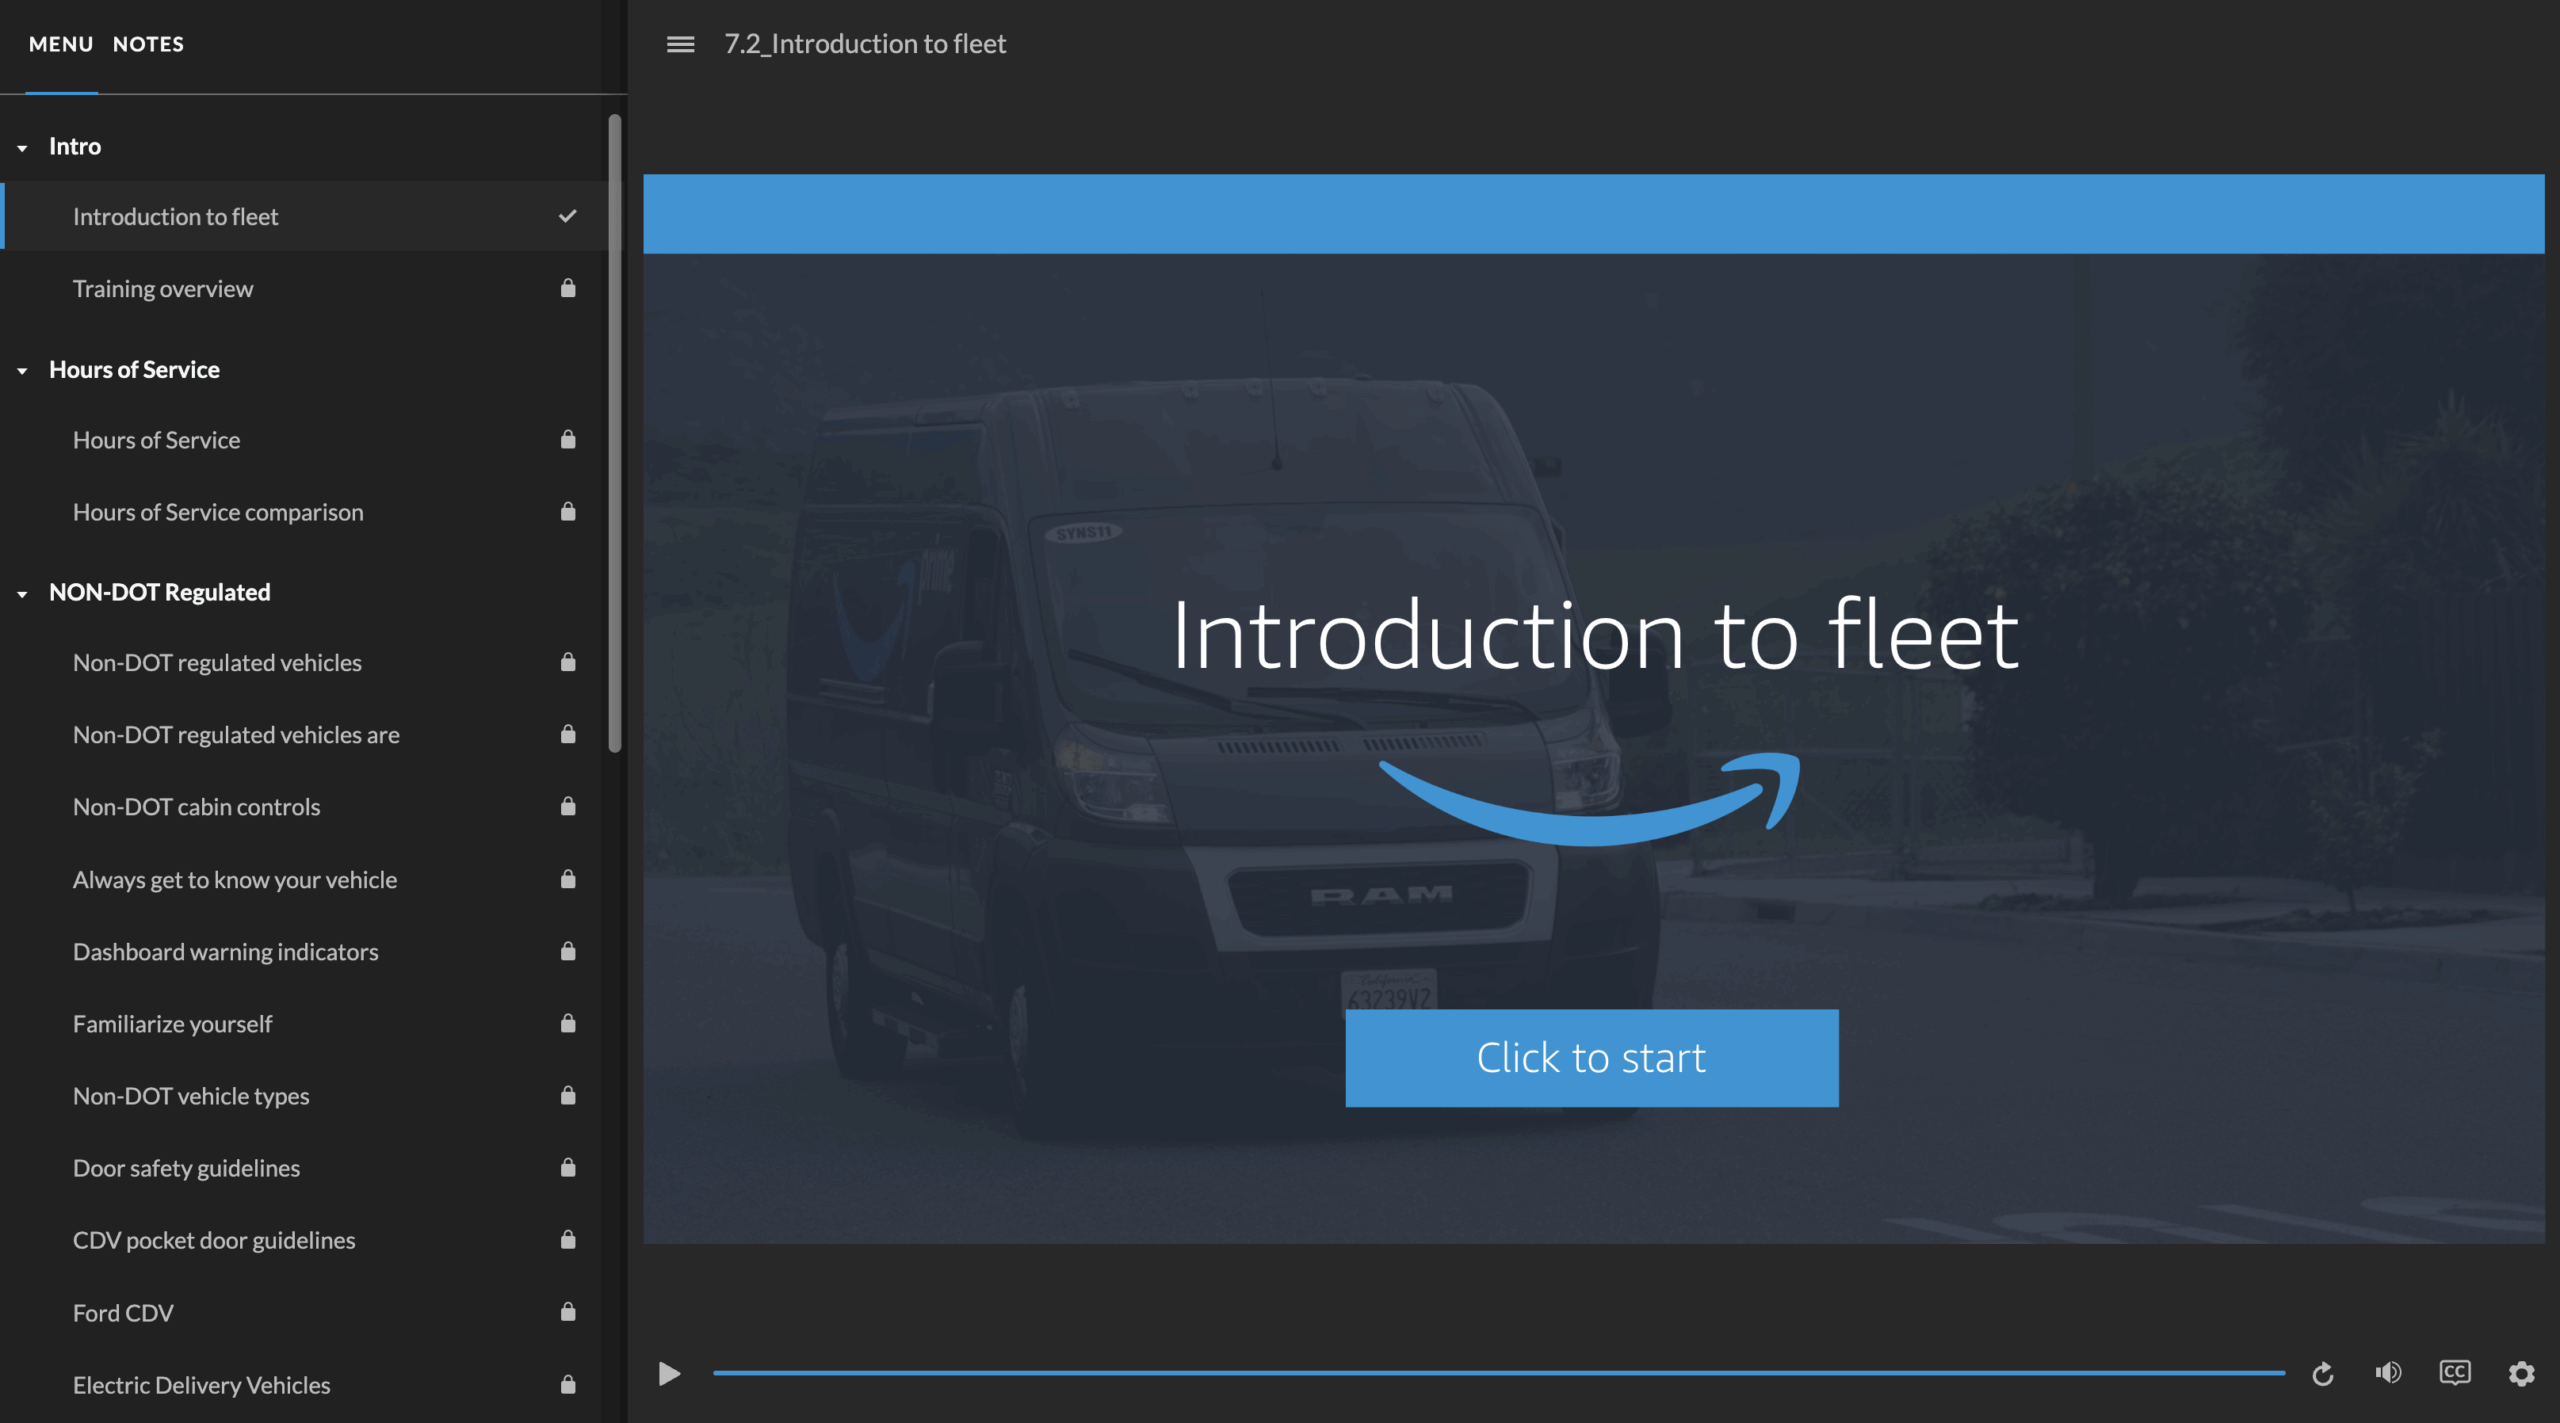This screenshot has height=1423, width=2560.
Task: Click the 7.2_Introduction to fleet title text
Action: tap(865, 44)
